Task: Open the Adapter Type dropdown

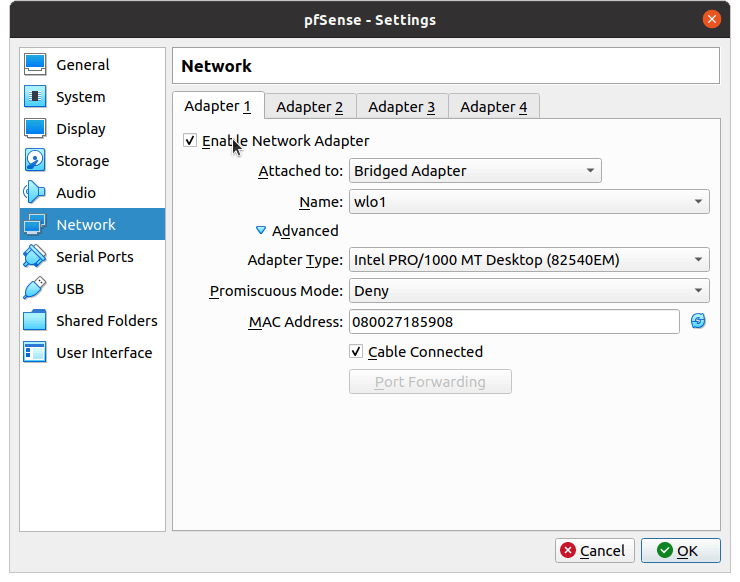Action: coord(529,261)
